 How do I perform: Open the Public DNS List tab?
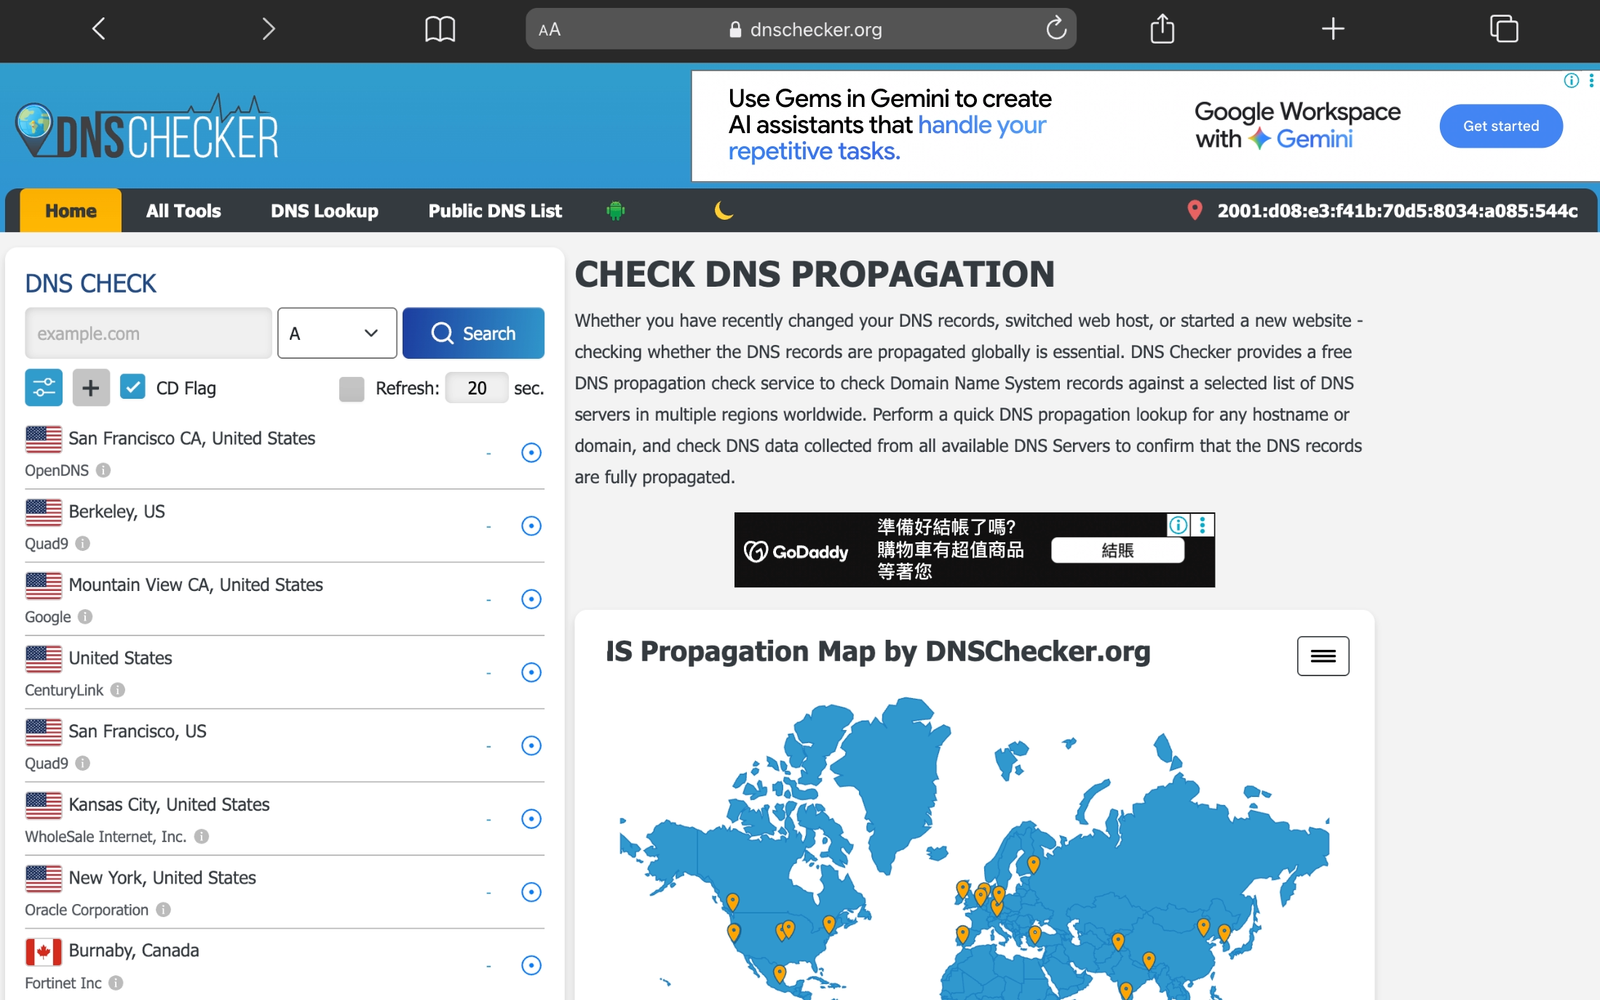(x=495, y=211)
